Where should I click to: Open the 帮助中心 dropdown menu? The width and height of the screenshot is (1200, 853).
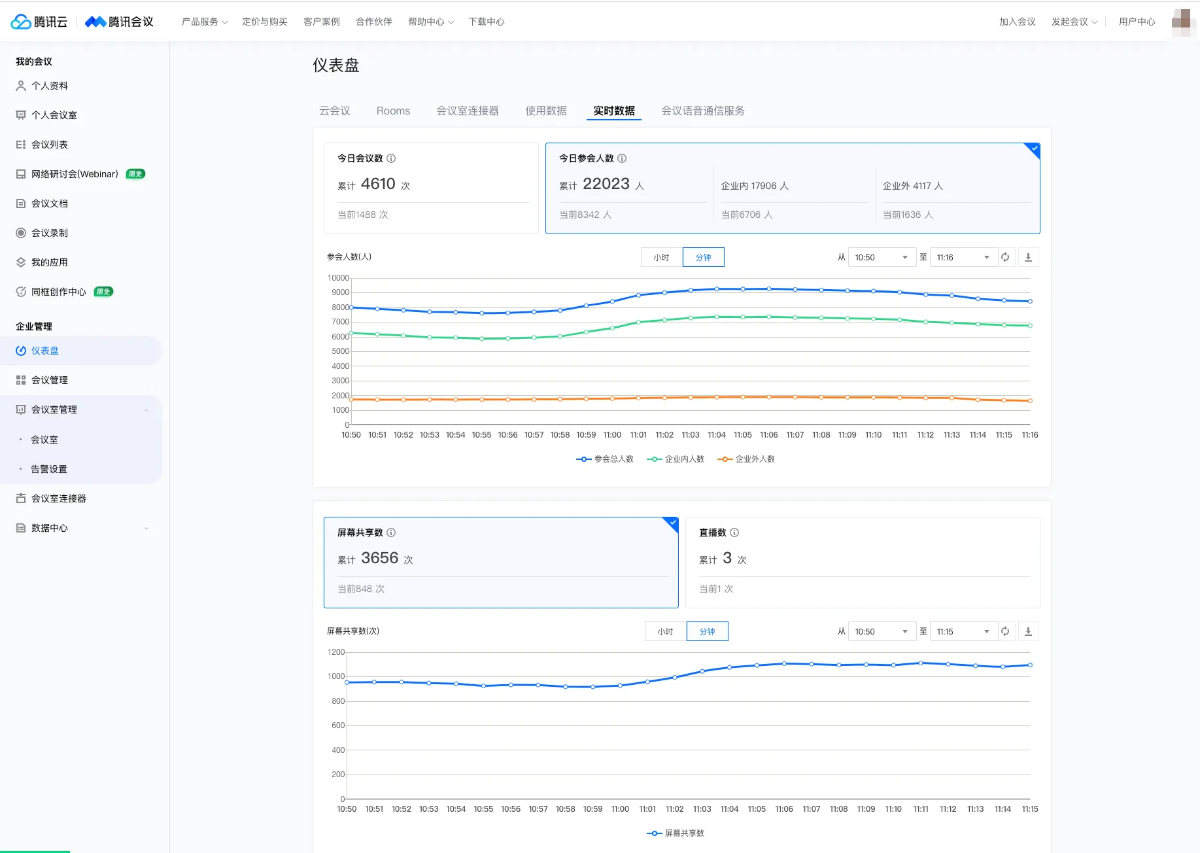point(431,21)
